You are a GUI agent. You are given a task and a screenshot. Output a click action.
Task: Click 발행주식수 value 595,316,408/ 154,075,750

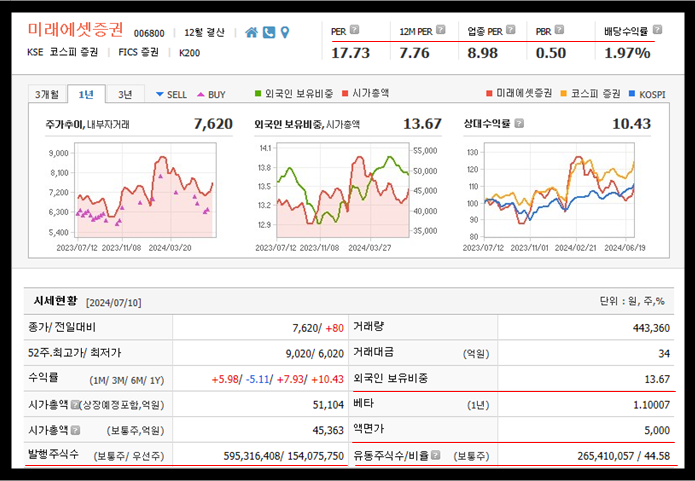(284, 456)
